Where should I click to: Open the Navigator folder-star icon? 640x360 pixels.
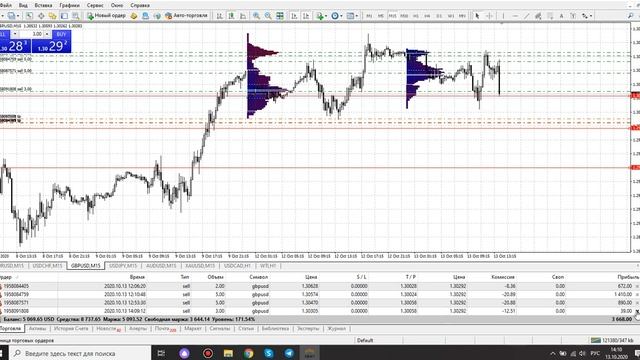pos(52,16)
